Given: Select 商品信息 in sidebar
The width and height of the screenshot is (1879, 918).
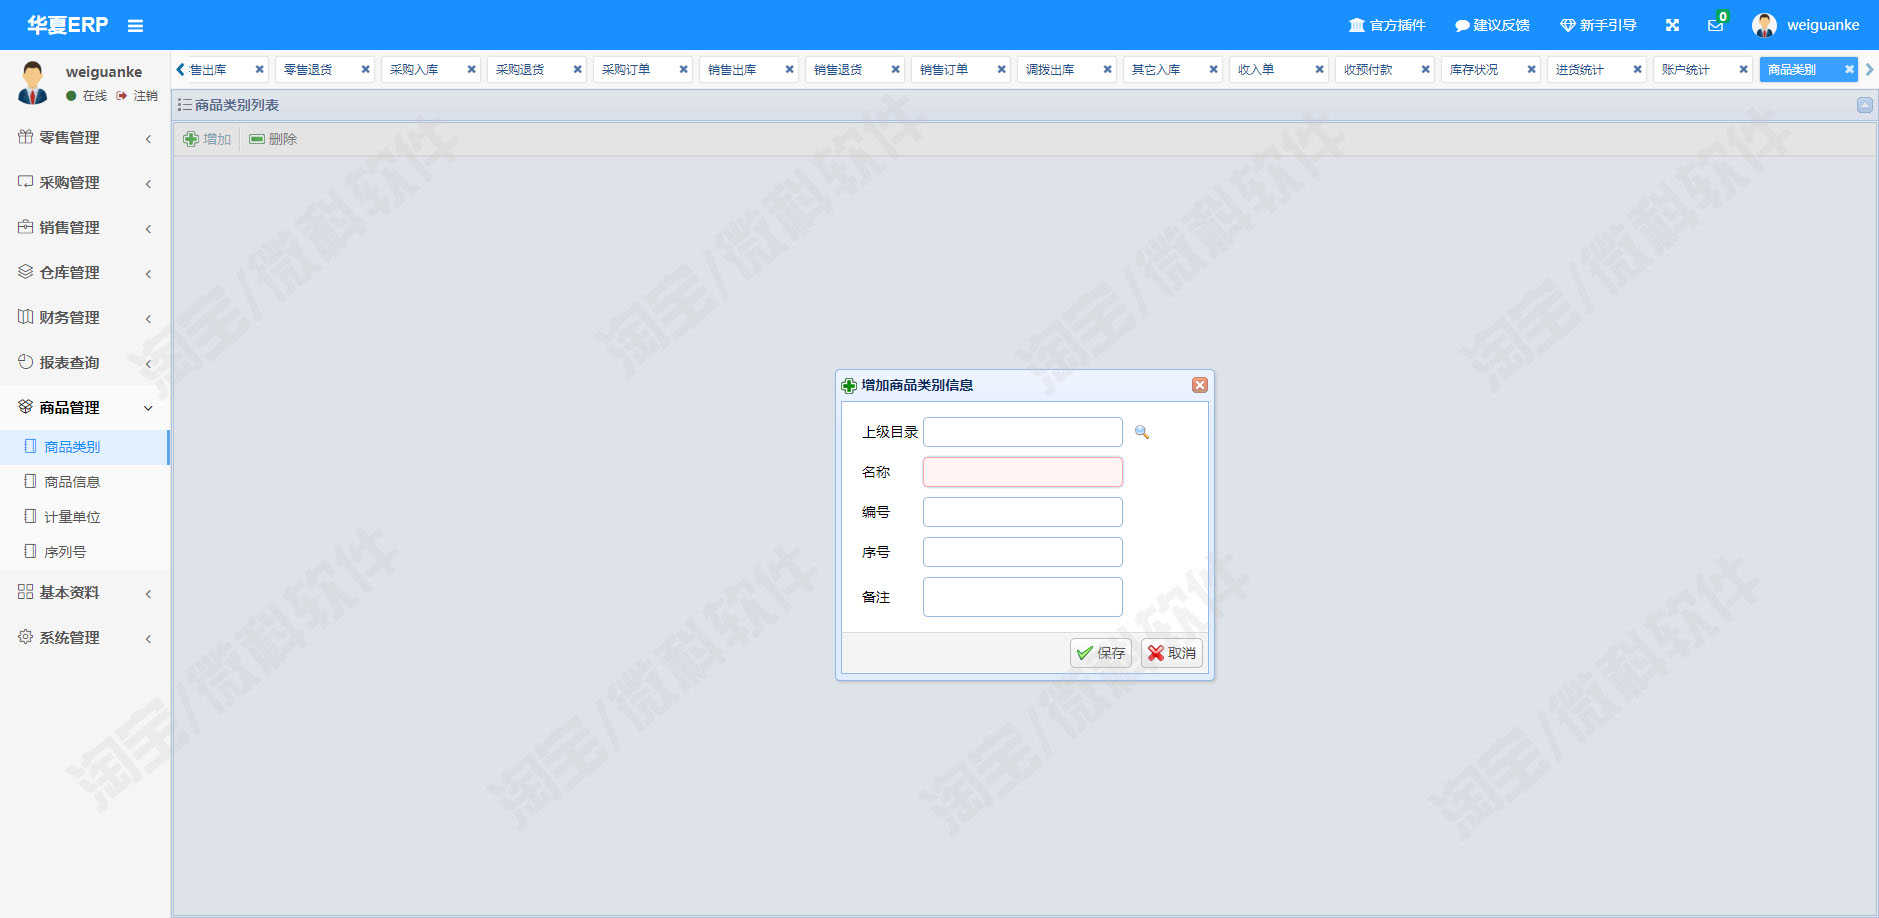Looking at the screenshot, I should click(85, 482).
